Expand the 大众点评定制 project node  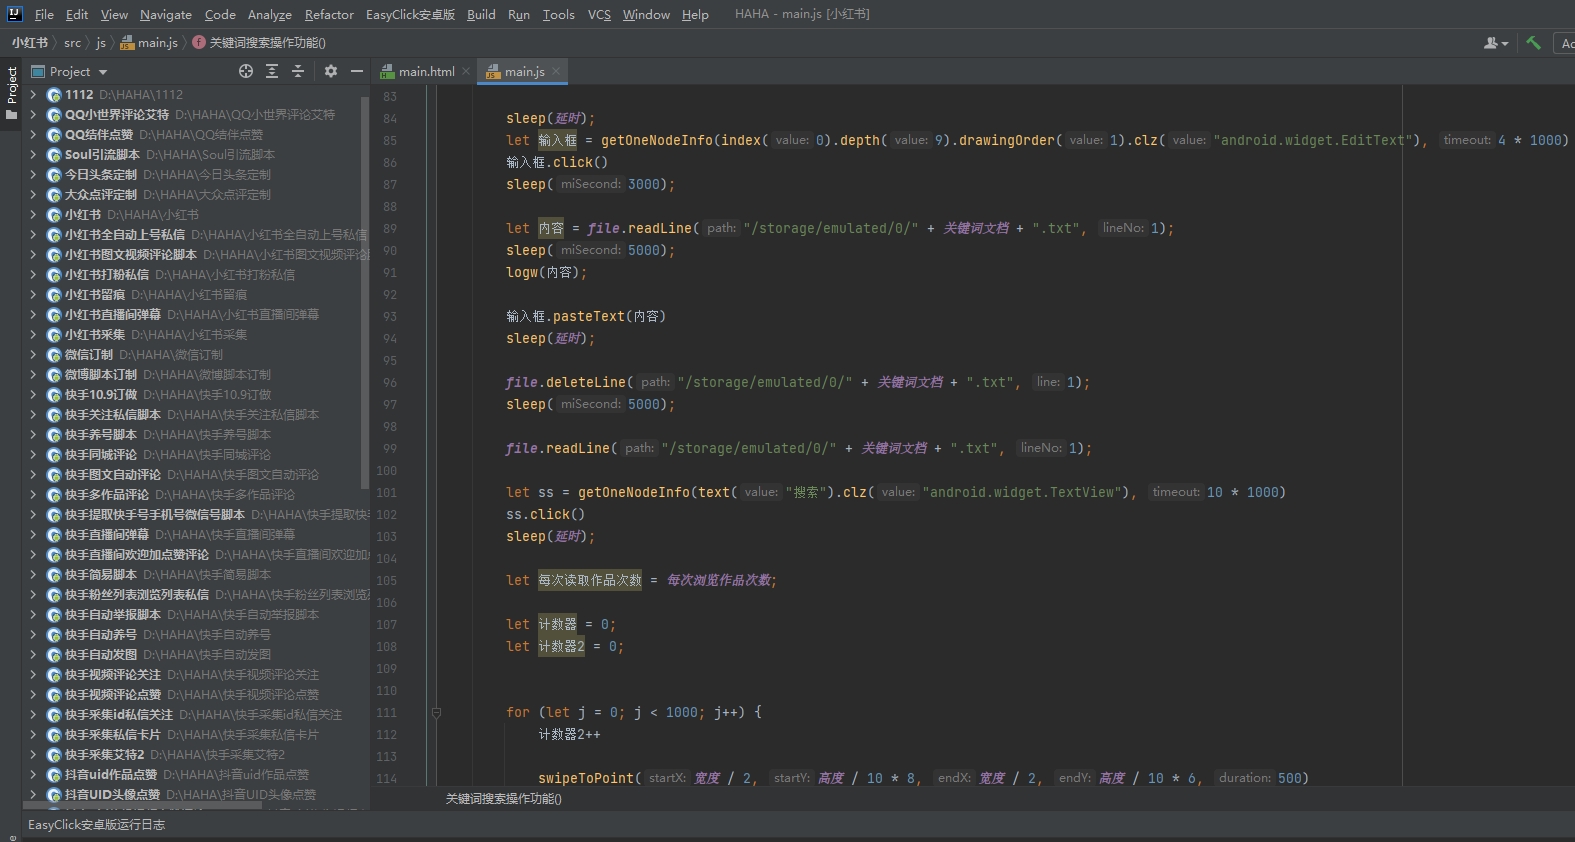(33, 194)
